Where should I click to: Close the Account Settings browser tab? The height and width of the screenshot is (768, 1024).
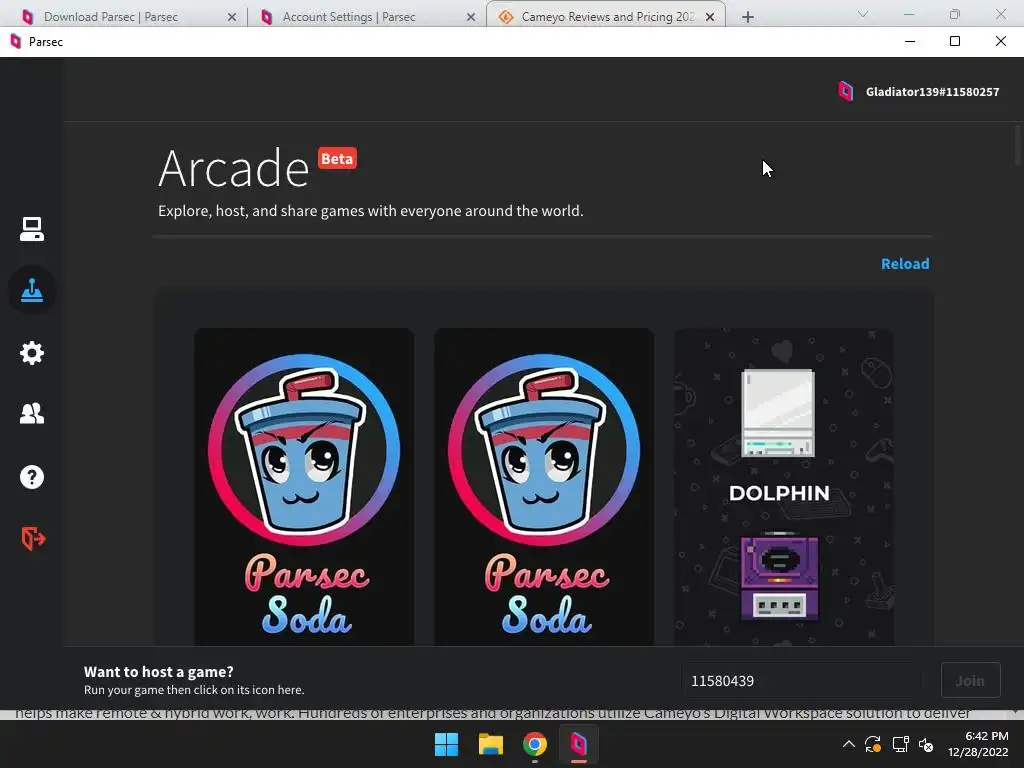470,18
